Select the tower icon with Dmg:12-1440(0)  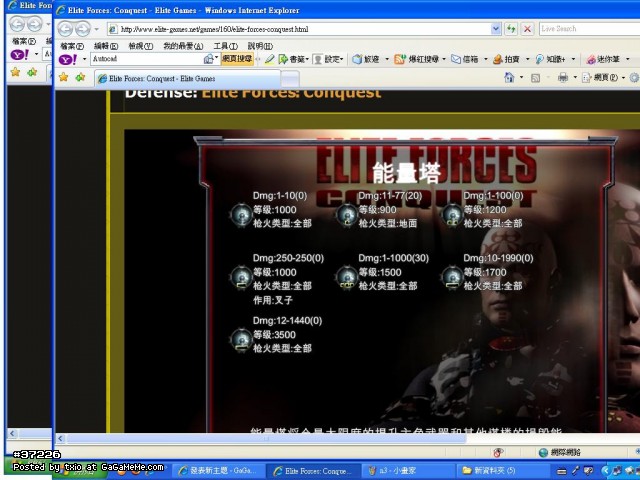241,340
